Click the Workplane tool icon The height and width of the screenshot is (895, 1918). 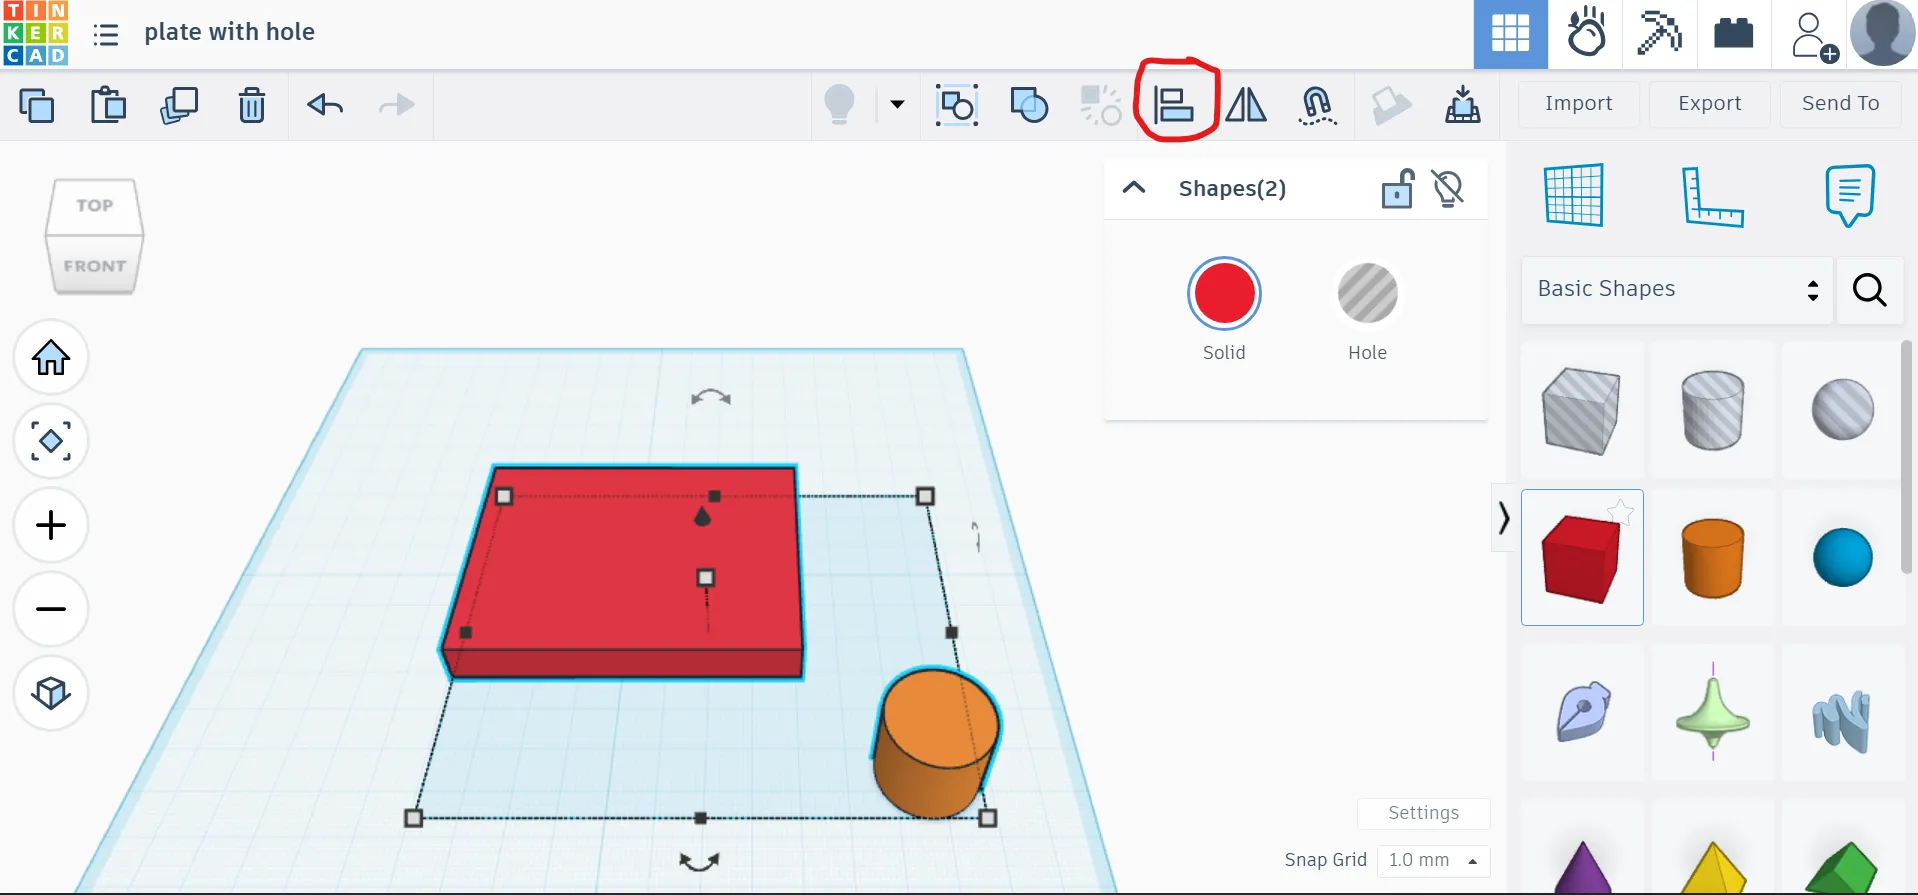click(1574, 196)
